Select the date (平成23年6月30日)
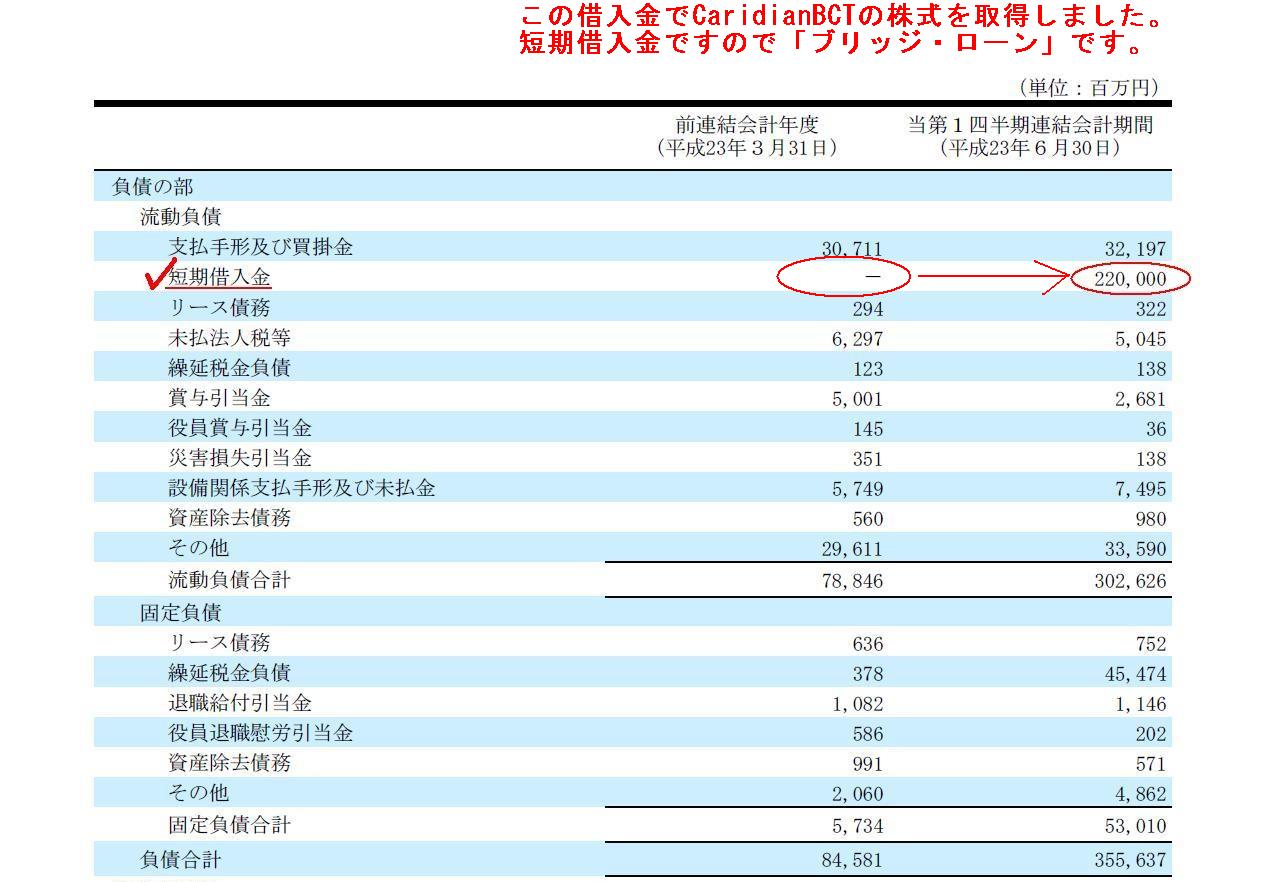Image resolution: width=1279 pixels, height=882 pixels. [1030, 148]
